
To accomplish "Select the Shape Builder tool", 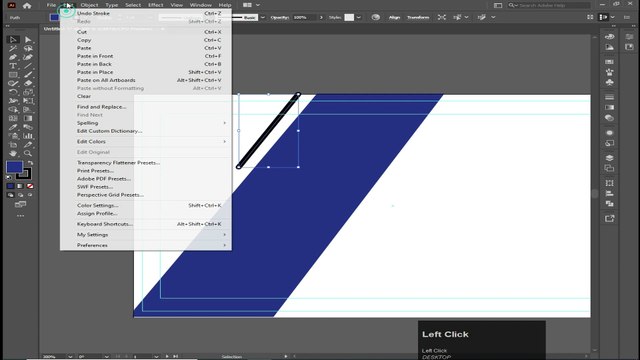I will click(13, 110).
